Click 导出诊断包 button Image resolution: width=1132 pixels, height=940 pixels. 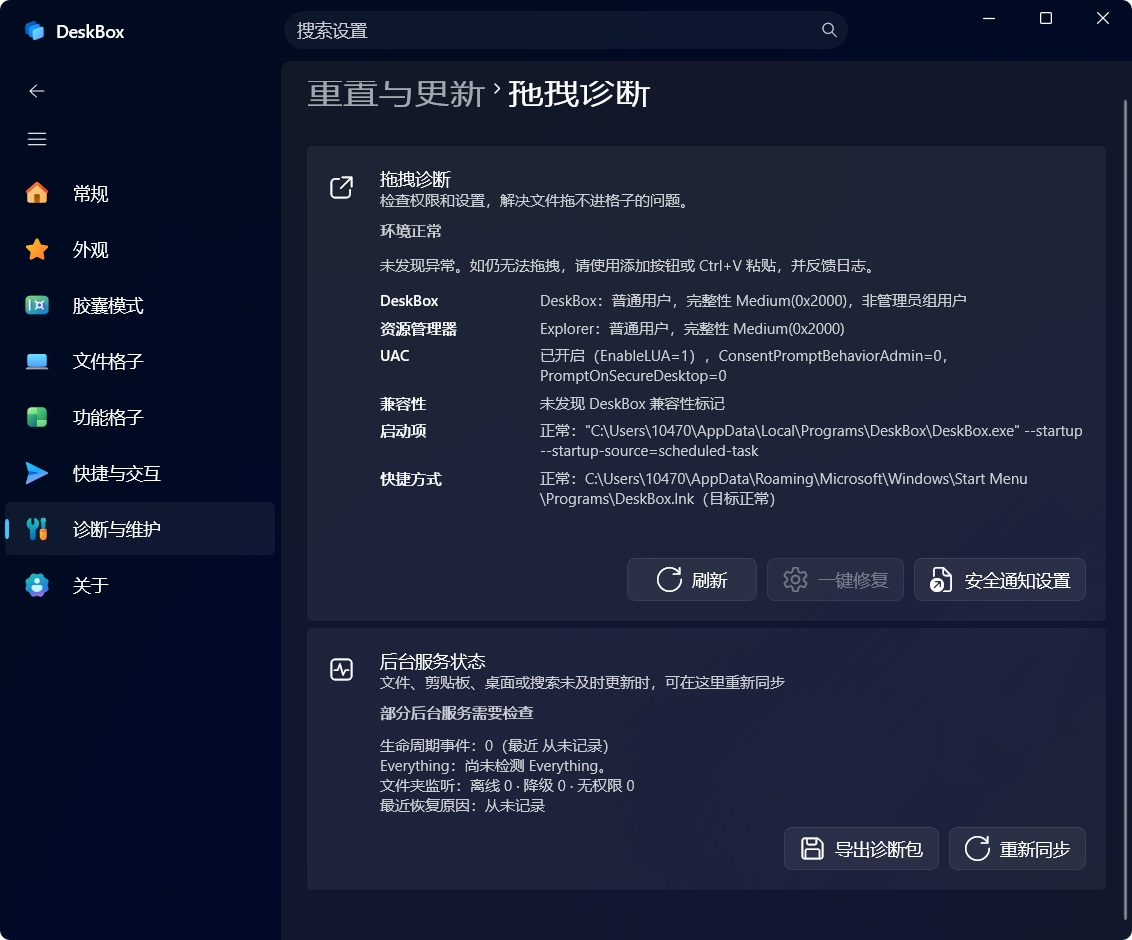pyautogui.click(x=861, y=848)
